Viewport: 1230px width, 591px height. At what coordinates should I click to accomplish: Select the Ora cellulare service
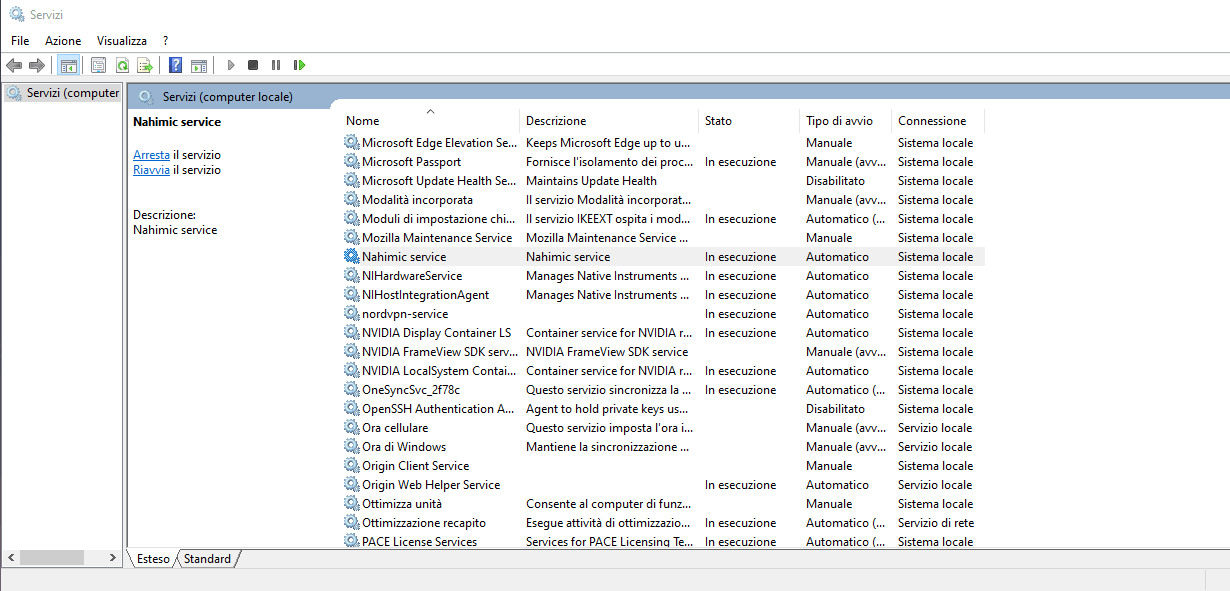click(x=395, y=428)
